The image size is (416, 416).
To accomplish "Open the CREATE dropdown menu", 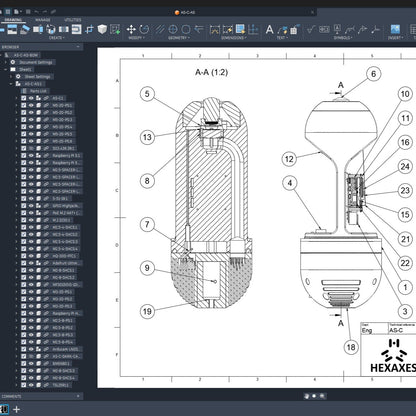I will (57, 38).
